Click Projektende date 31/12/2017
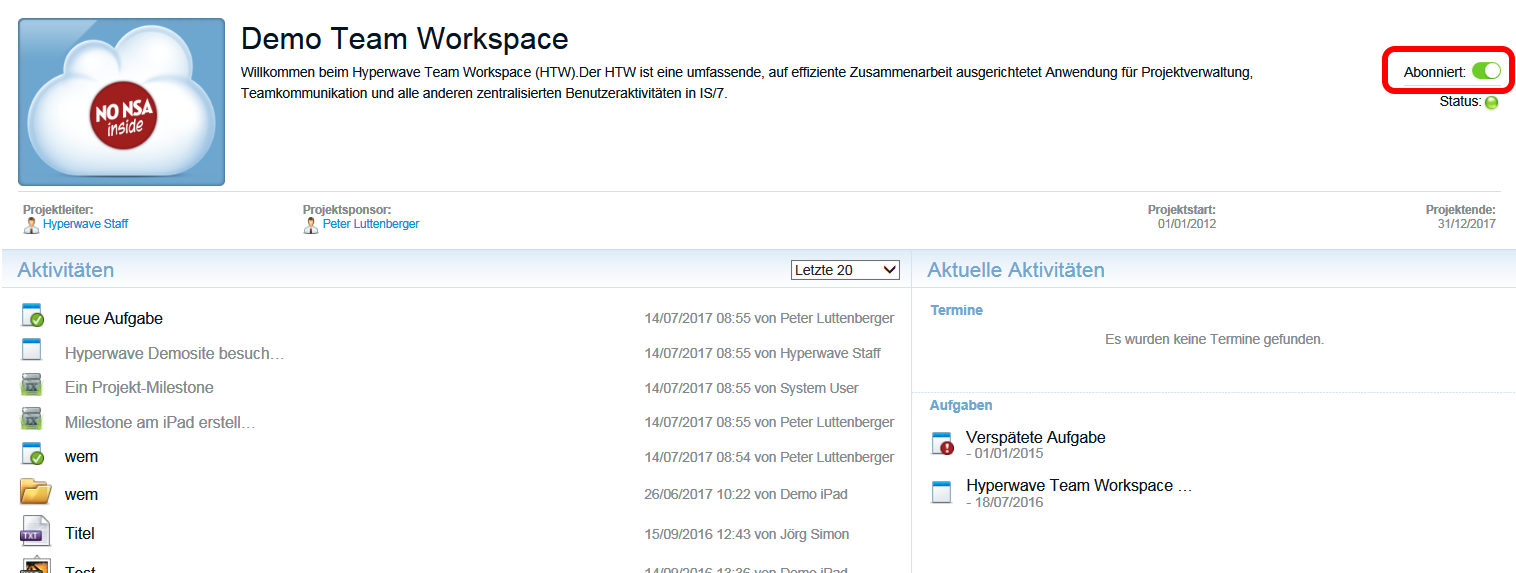Screen dimensions: 1516x573 point(1466,224)
